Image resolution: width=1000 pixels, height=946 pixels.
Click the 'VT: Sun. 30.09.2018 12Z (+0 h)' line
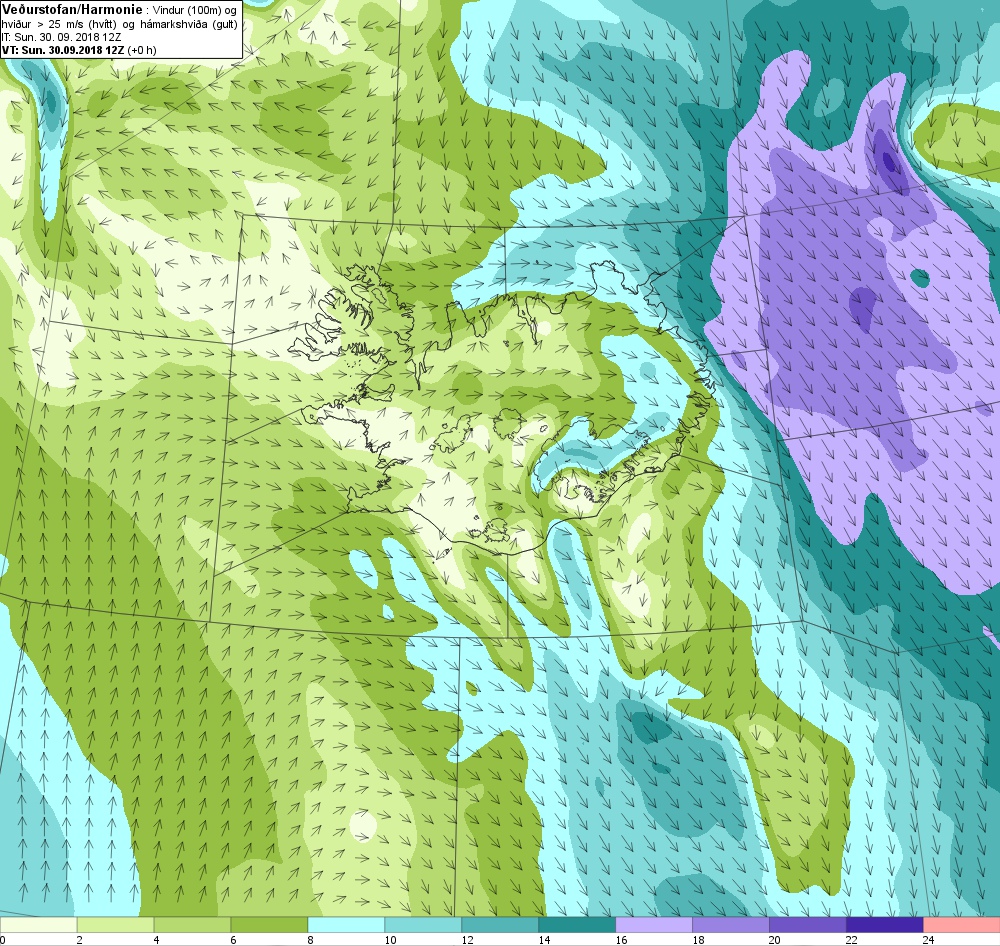pos(79,50)
